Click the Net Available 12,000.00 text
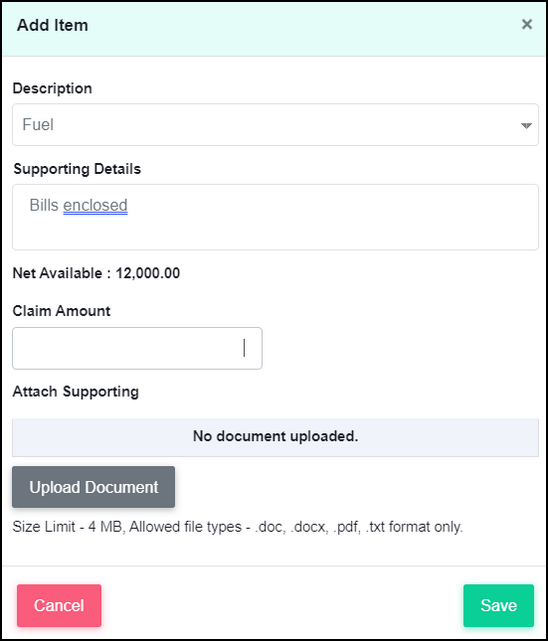Viewport: 548px width, 641px height. click(96, 273)
